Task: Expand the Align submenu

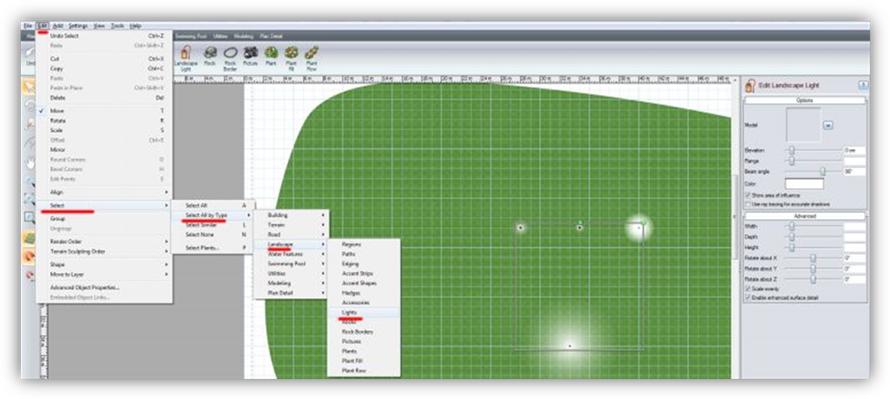Action: coord(104,192)
